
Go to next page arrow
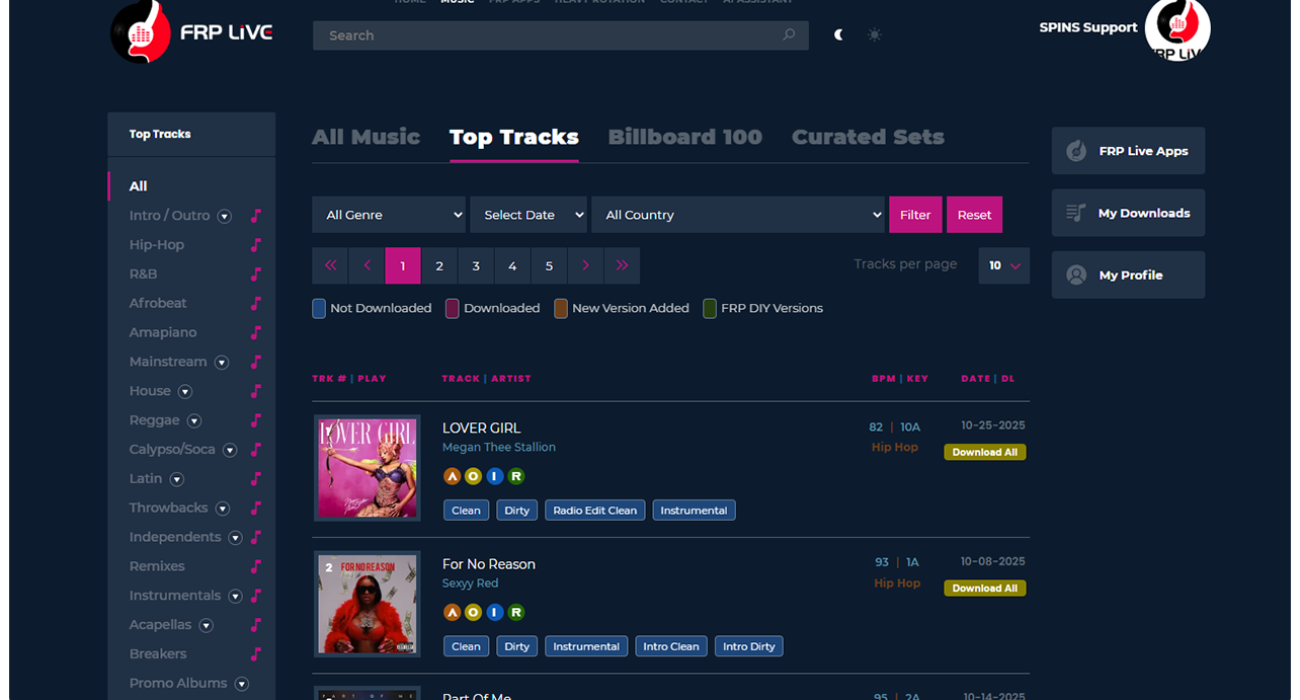[x=585, y=266]
